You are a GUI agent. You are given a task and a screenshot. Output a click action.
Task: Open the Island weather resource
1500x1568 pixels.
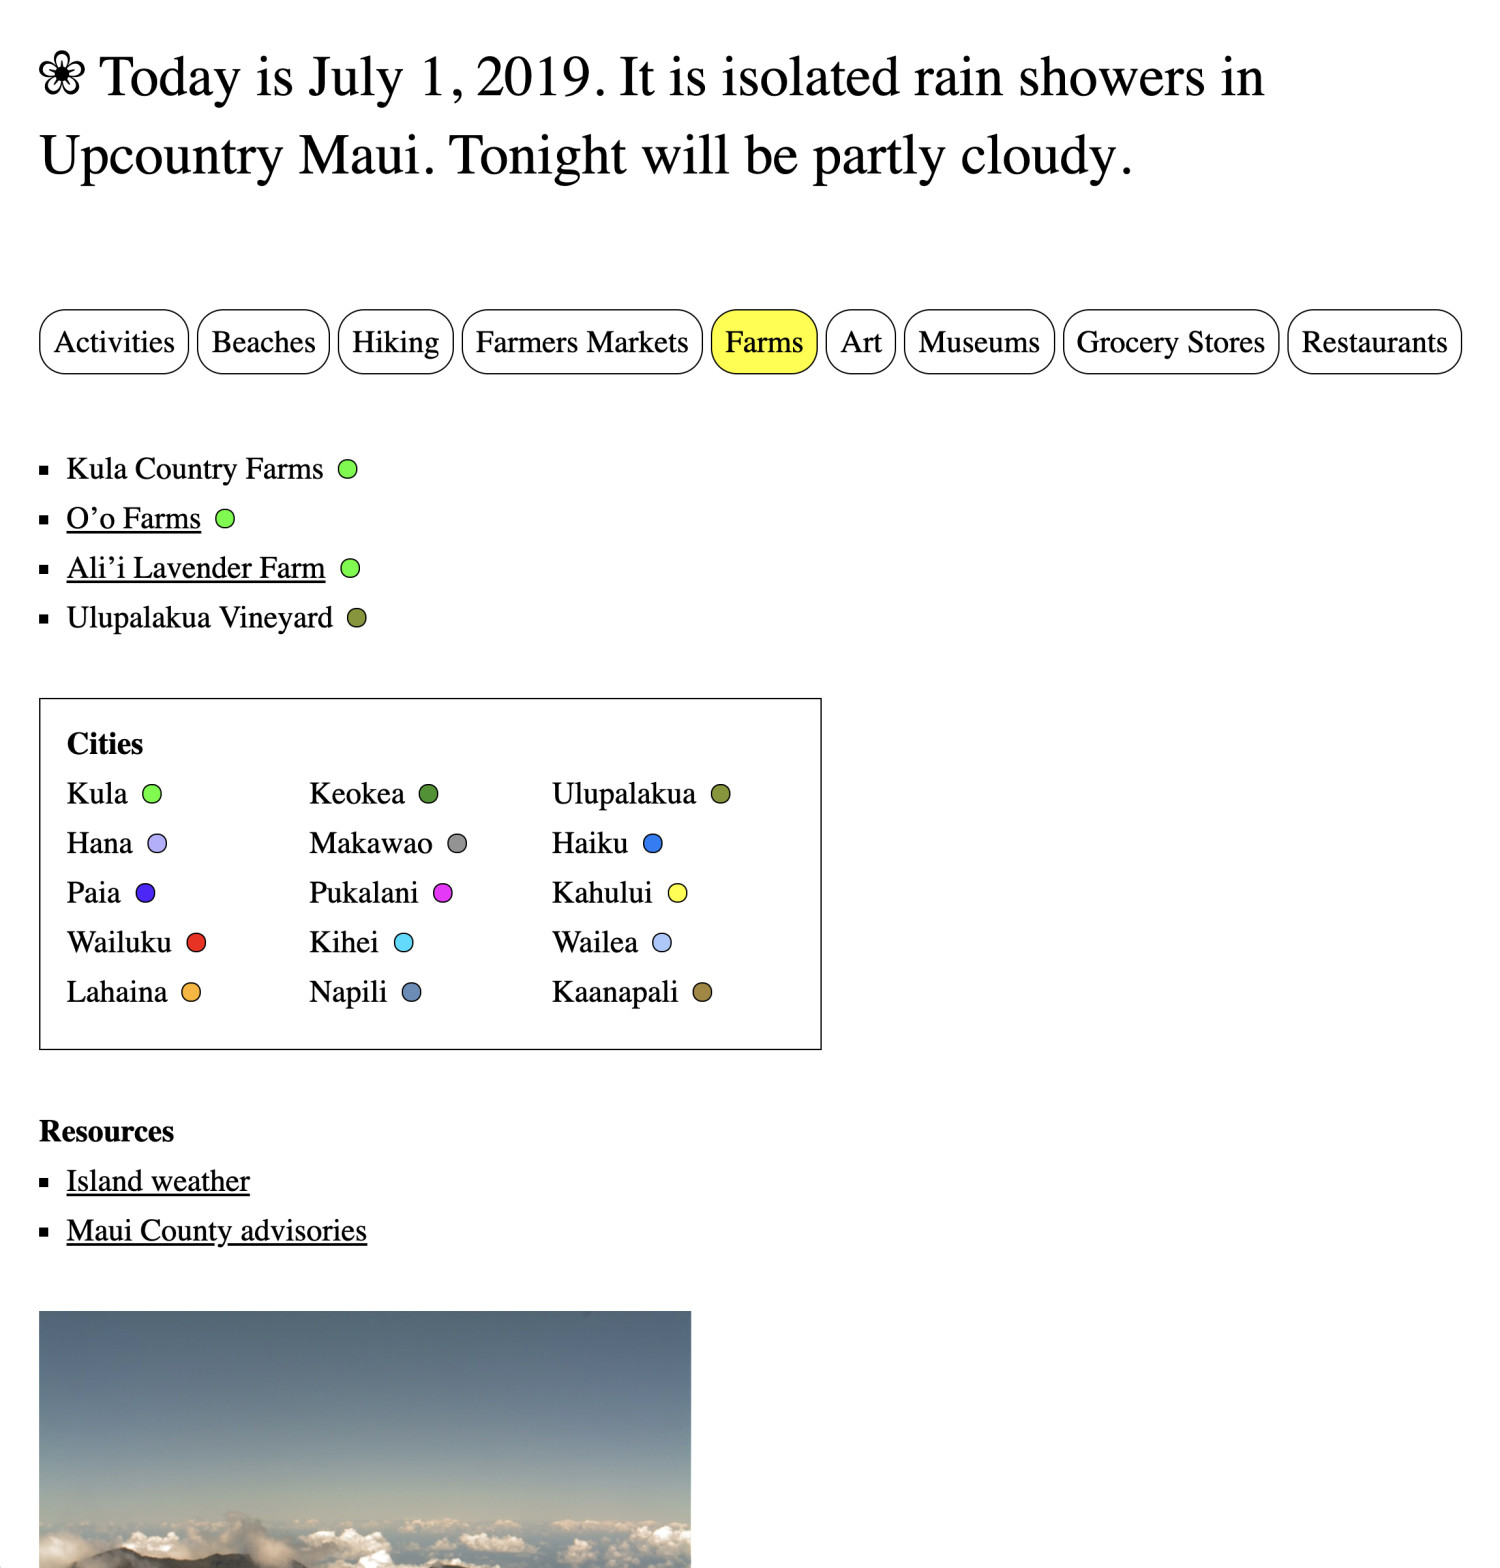tap(158, 1181)
